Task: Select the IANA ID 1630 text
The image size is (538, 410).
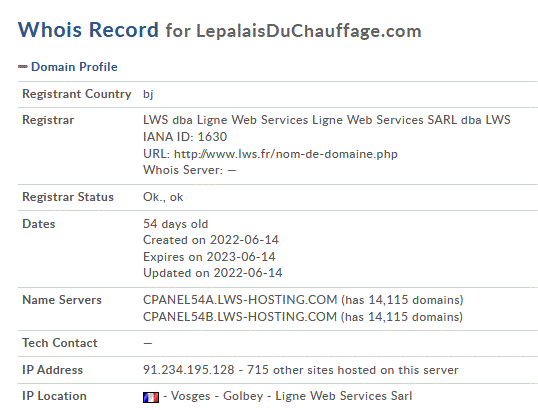Action: (185, 137)
